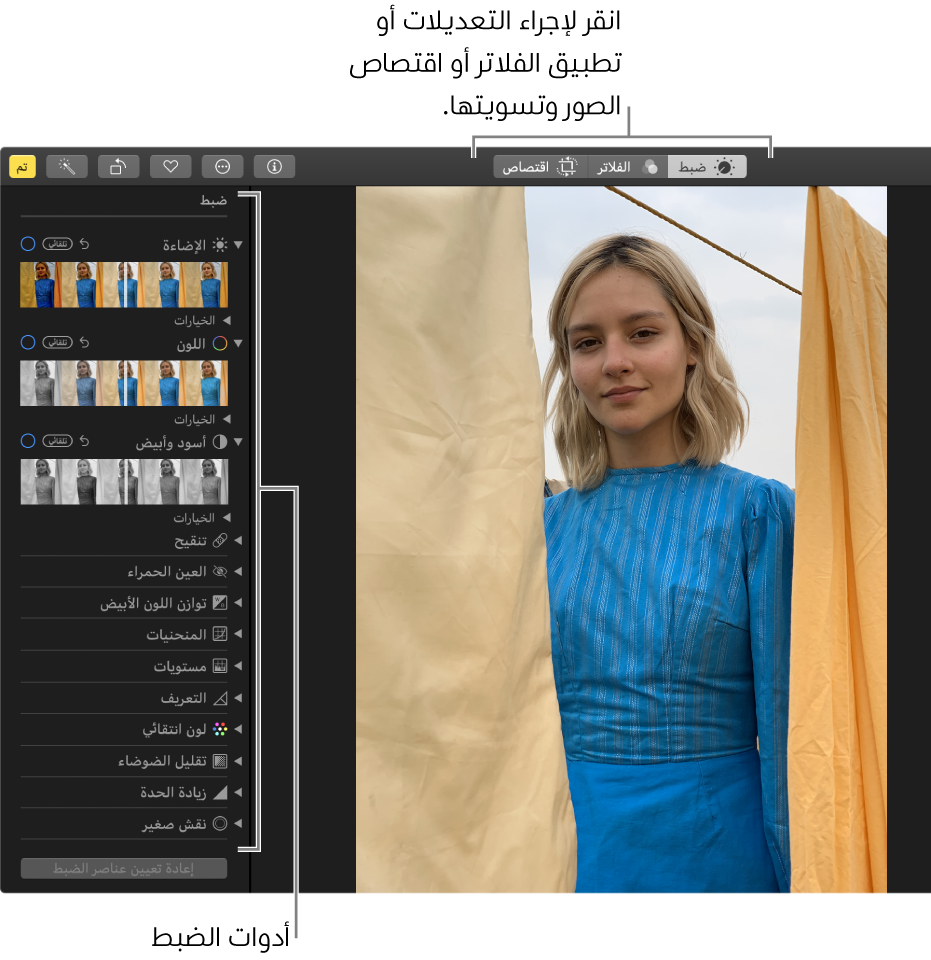The height and width of the screenshot is (960, 931).
Task: Click the noise reduction grid icon
Action: pos(220,761)
